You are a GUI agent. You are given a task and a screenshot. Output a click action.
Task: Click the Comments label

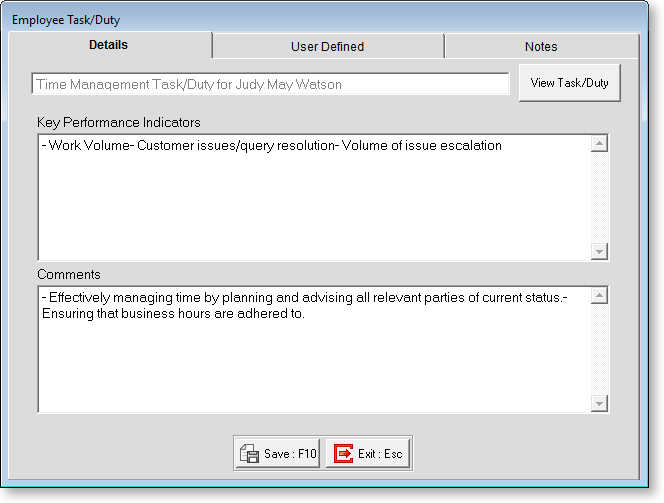[x=69, y=274]
